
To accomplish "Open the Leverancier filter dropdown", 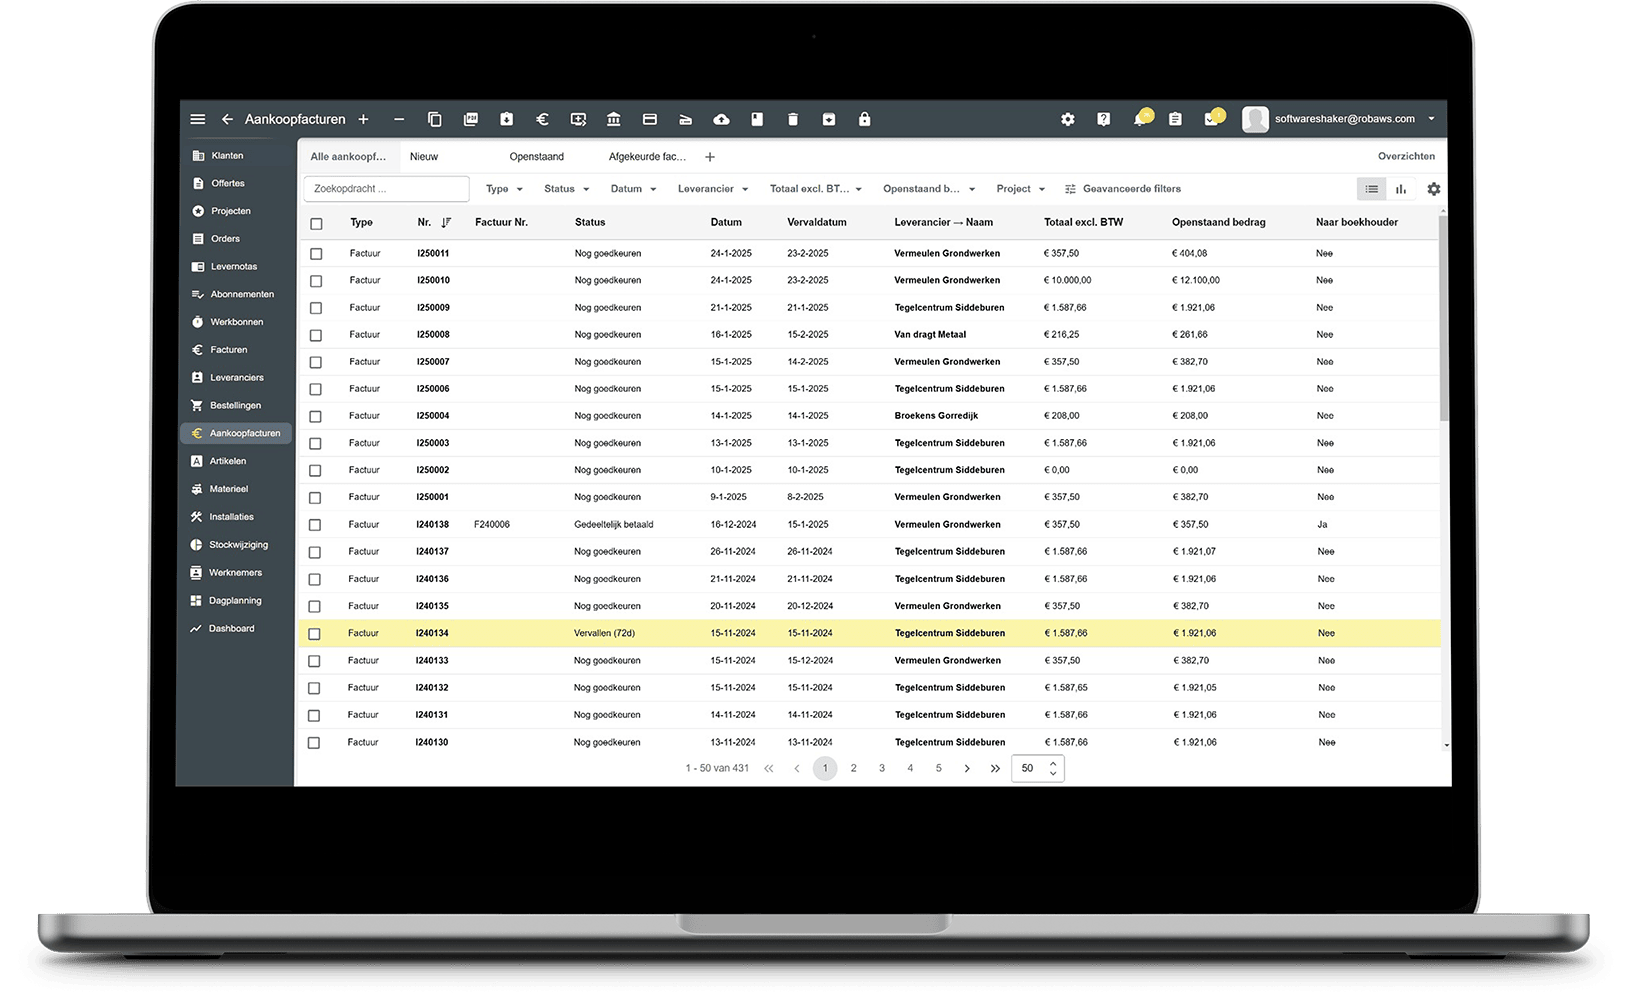I will tap(712, 189).
